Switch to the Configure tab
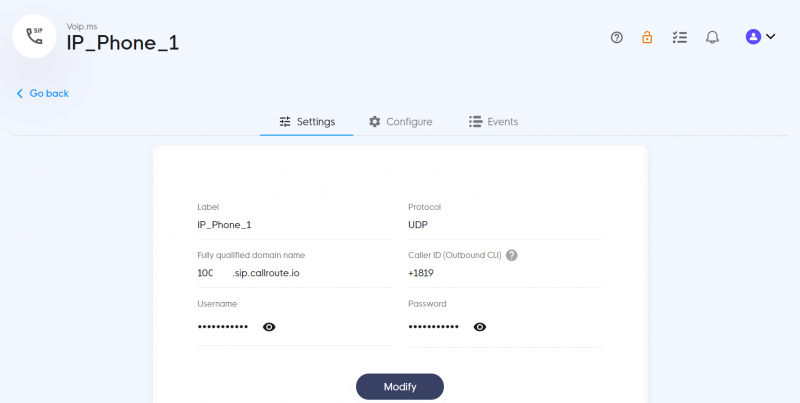The image size is (800, 403). point(401,122)
